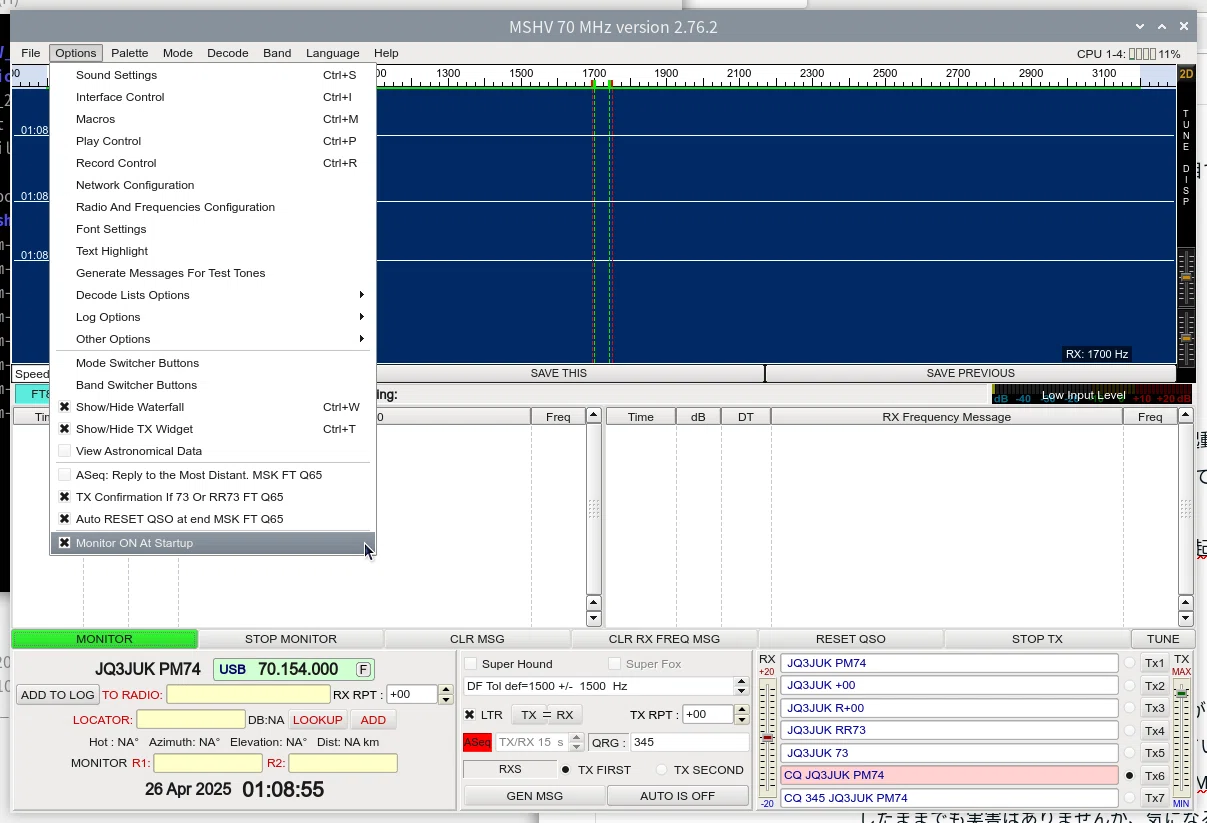Open the Palette menu

[130, 53]
